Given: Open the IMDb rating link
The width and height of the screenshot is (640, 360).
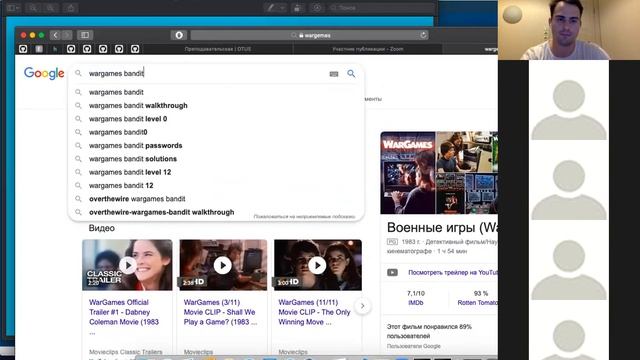Looking at the screenshot, I should point(416,303).
